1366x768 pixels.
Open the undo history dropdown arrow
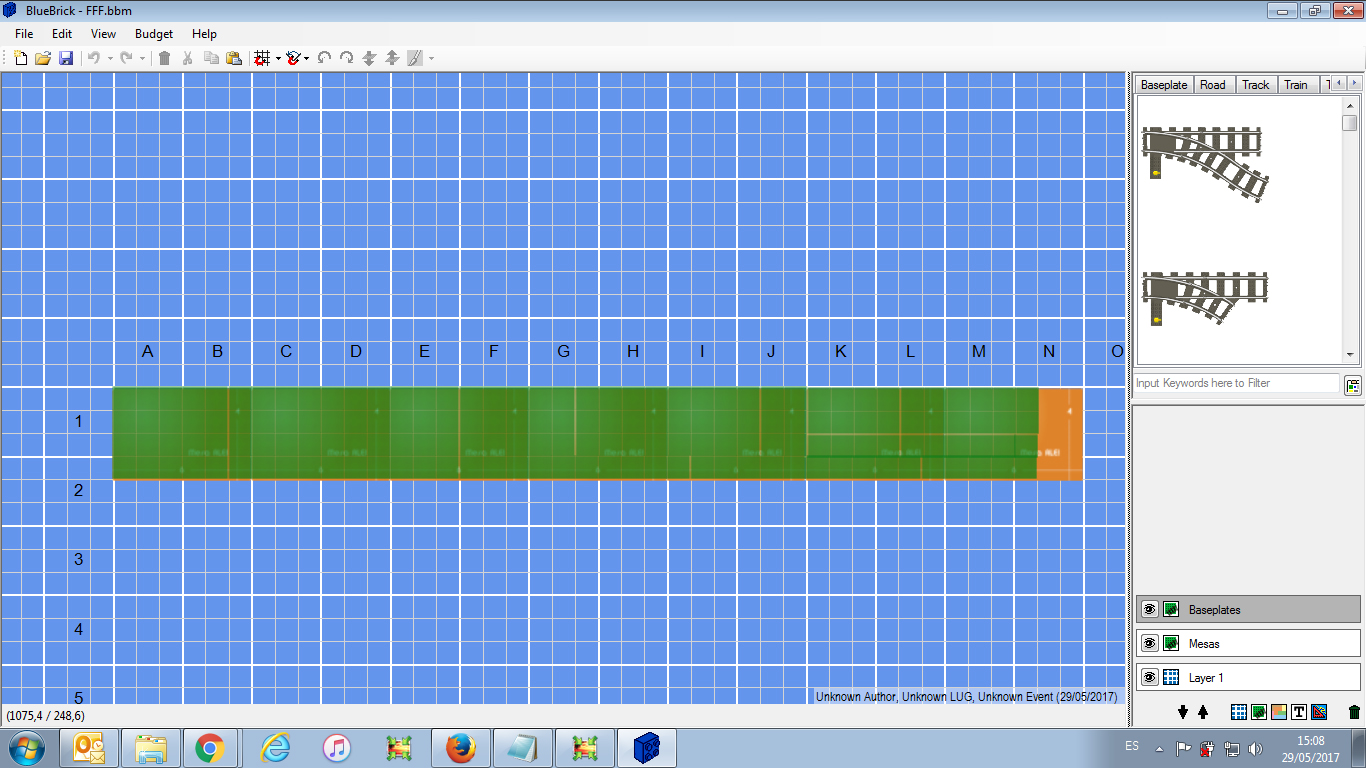click(x=110, y=58)
